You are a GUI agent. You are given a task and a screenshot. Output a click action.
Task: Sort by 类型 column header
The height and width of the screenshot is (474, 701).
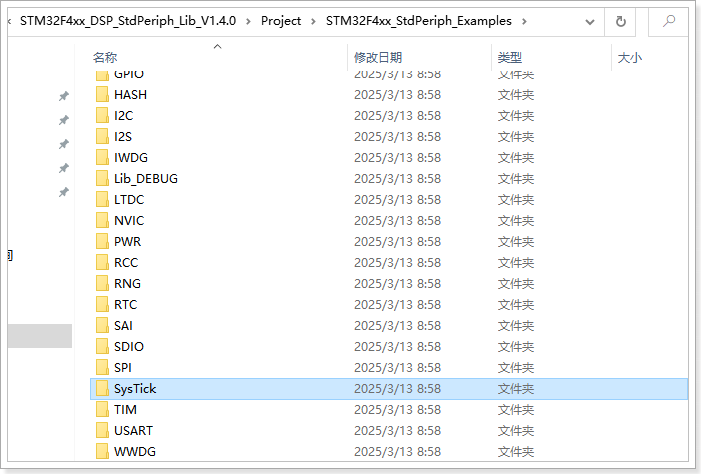pos(510,58)
